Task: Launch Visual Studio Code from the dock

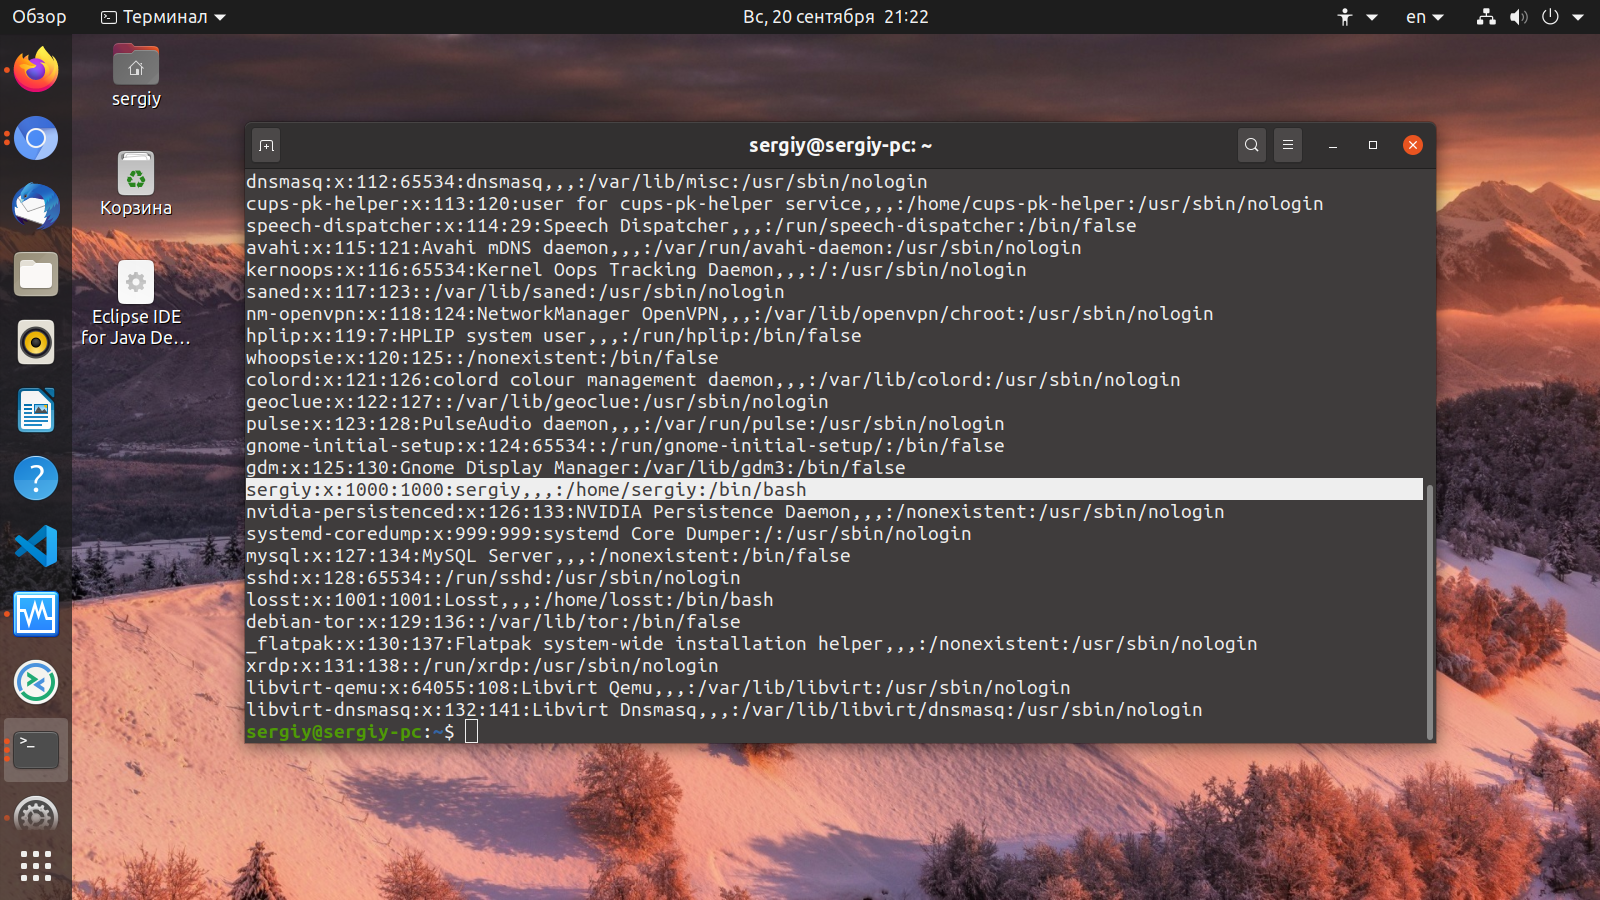Action: point(36,546)
